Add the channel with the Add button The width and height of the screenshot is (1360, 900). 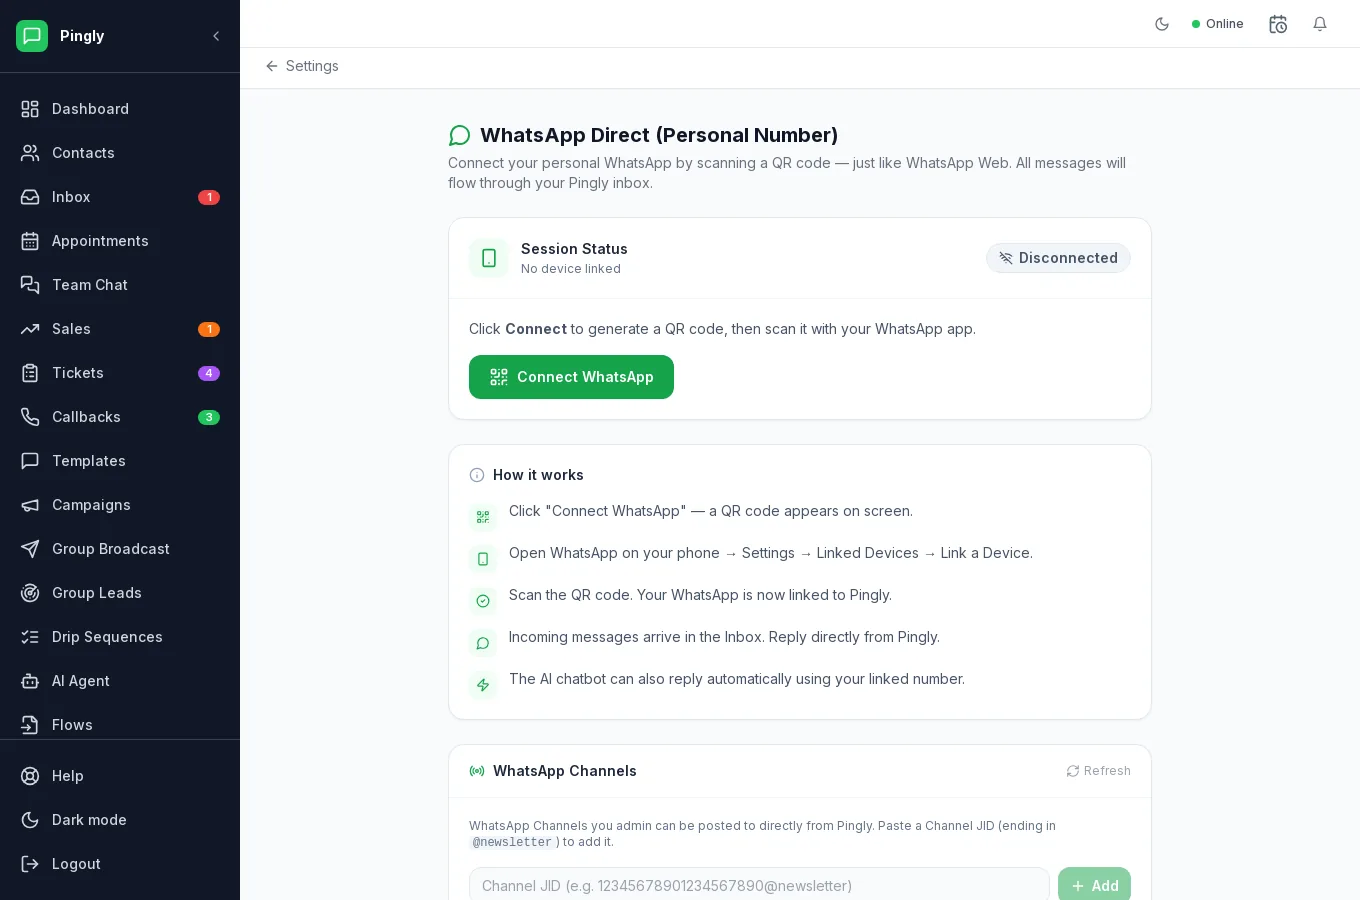[x=1094, y=885]
